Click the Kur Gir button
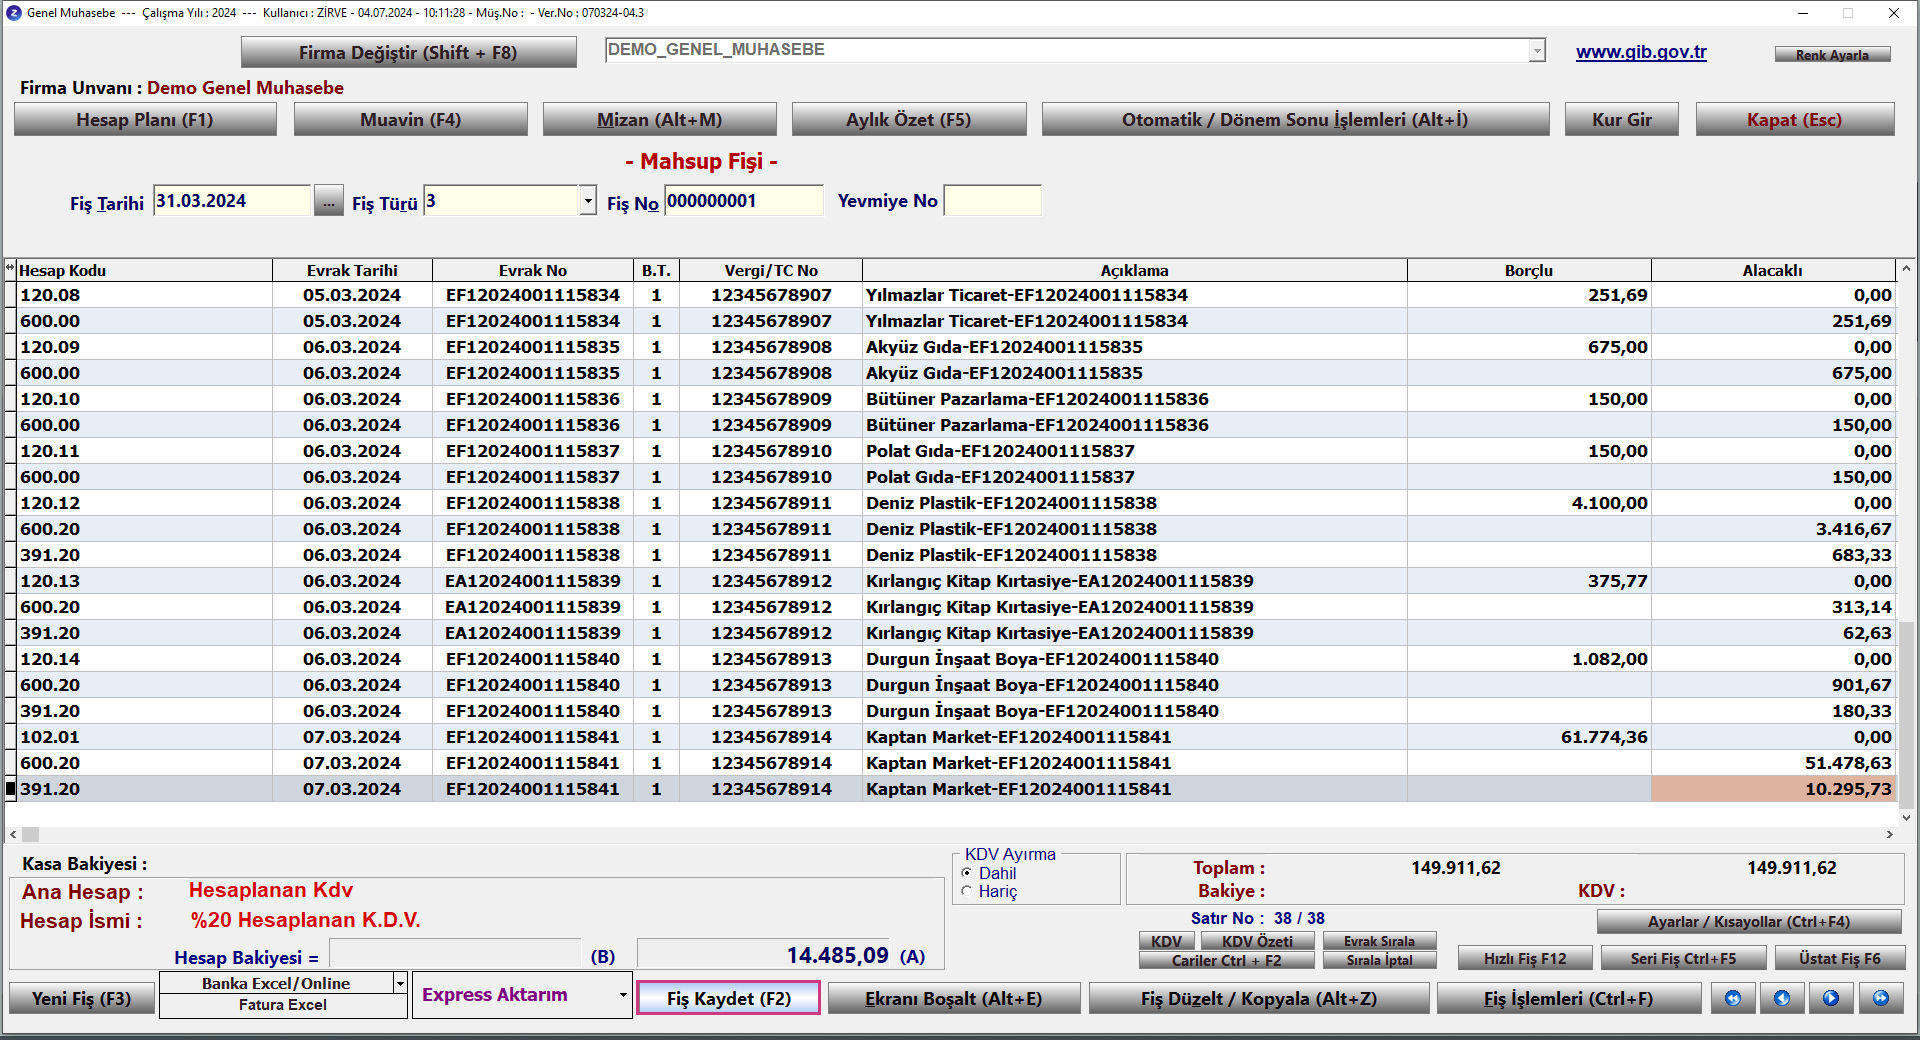This screenshot has width=1920, height=1040. click(x=1621, y=119)
